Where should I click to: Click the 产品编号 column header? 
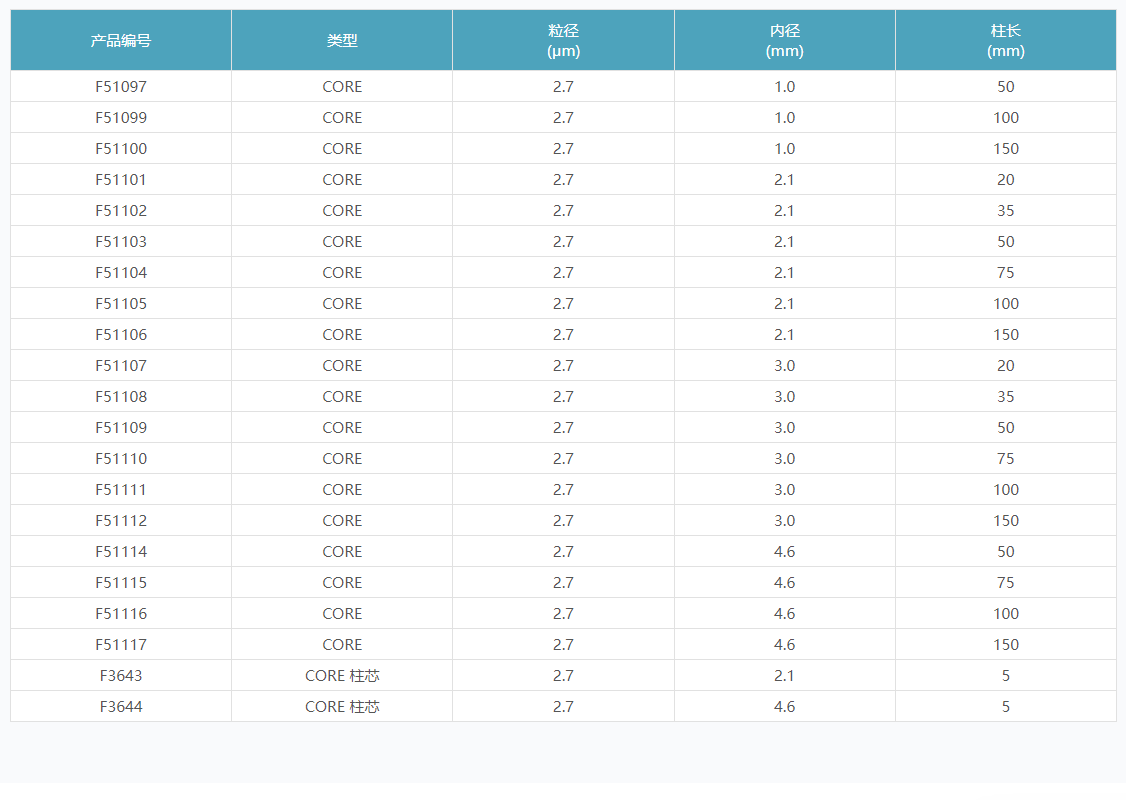click(121, 40)
